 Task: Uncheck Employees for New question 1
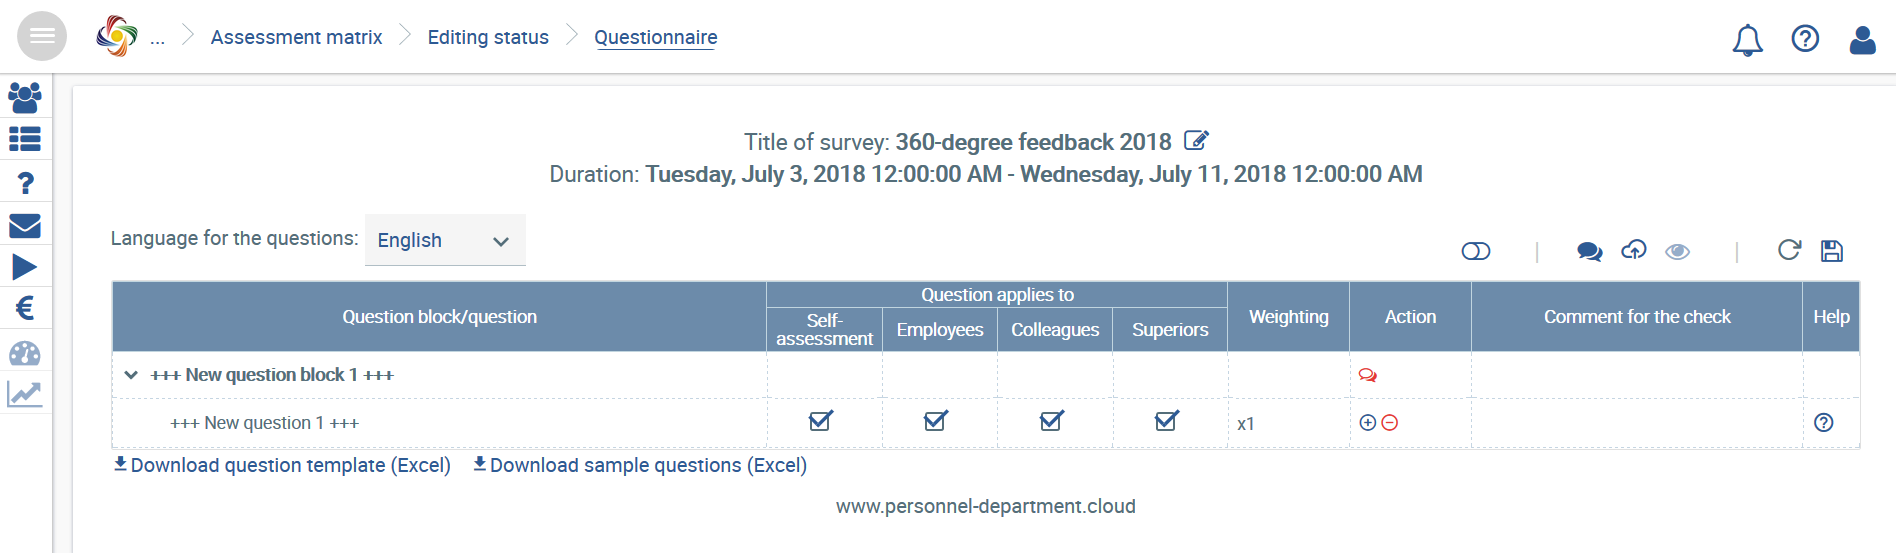936,421
